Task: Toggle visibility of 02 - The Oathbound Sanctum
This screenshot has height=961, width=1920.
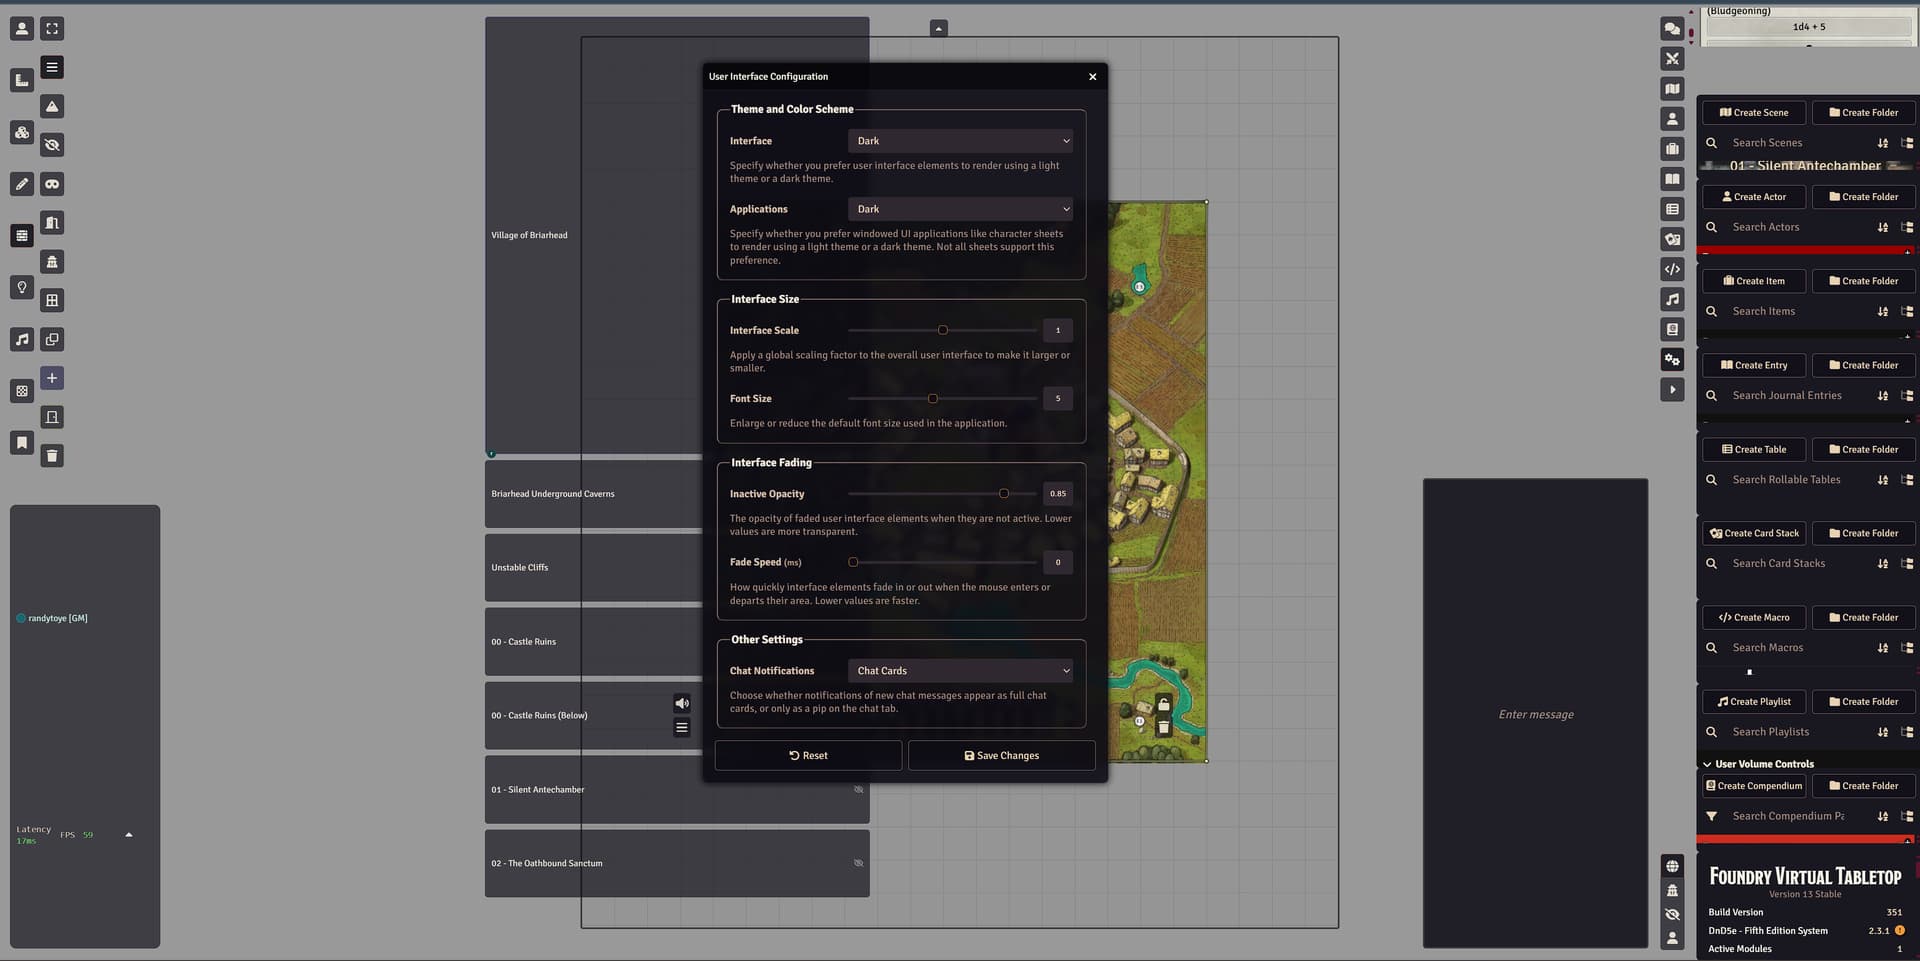Action: click(x=858, y=863)
